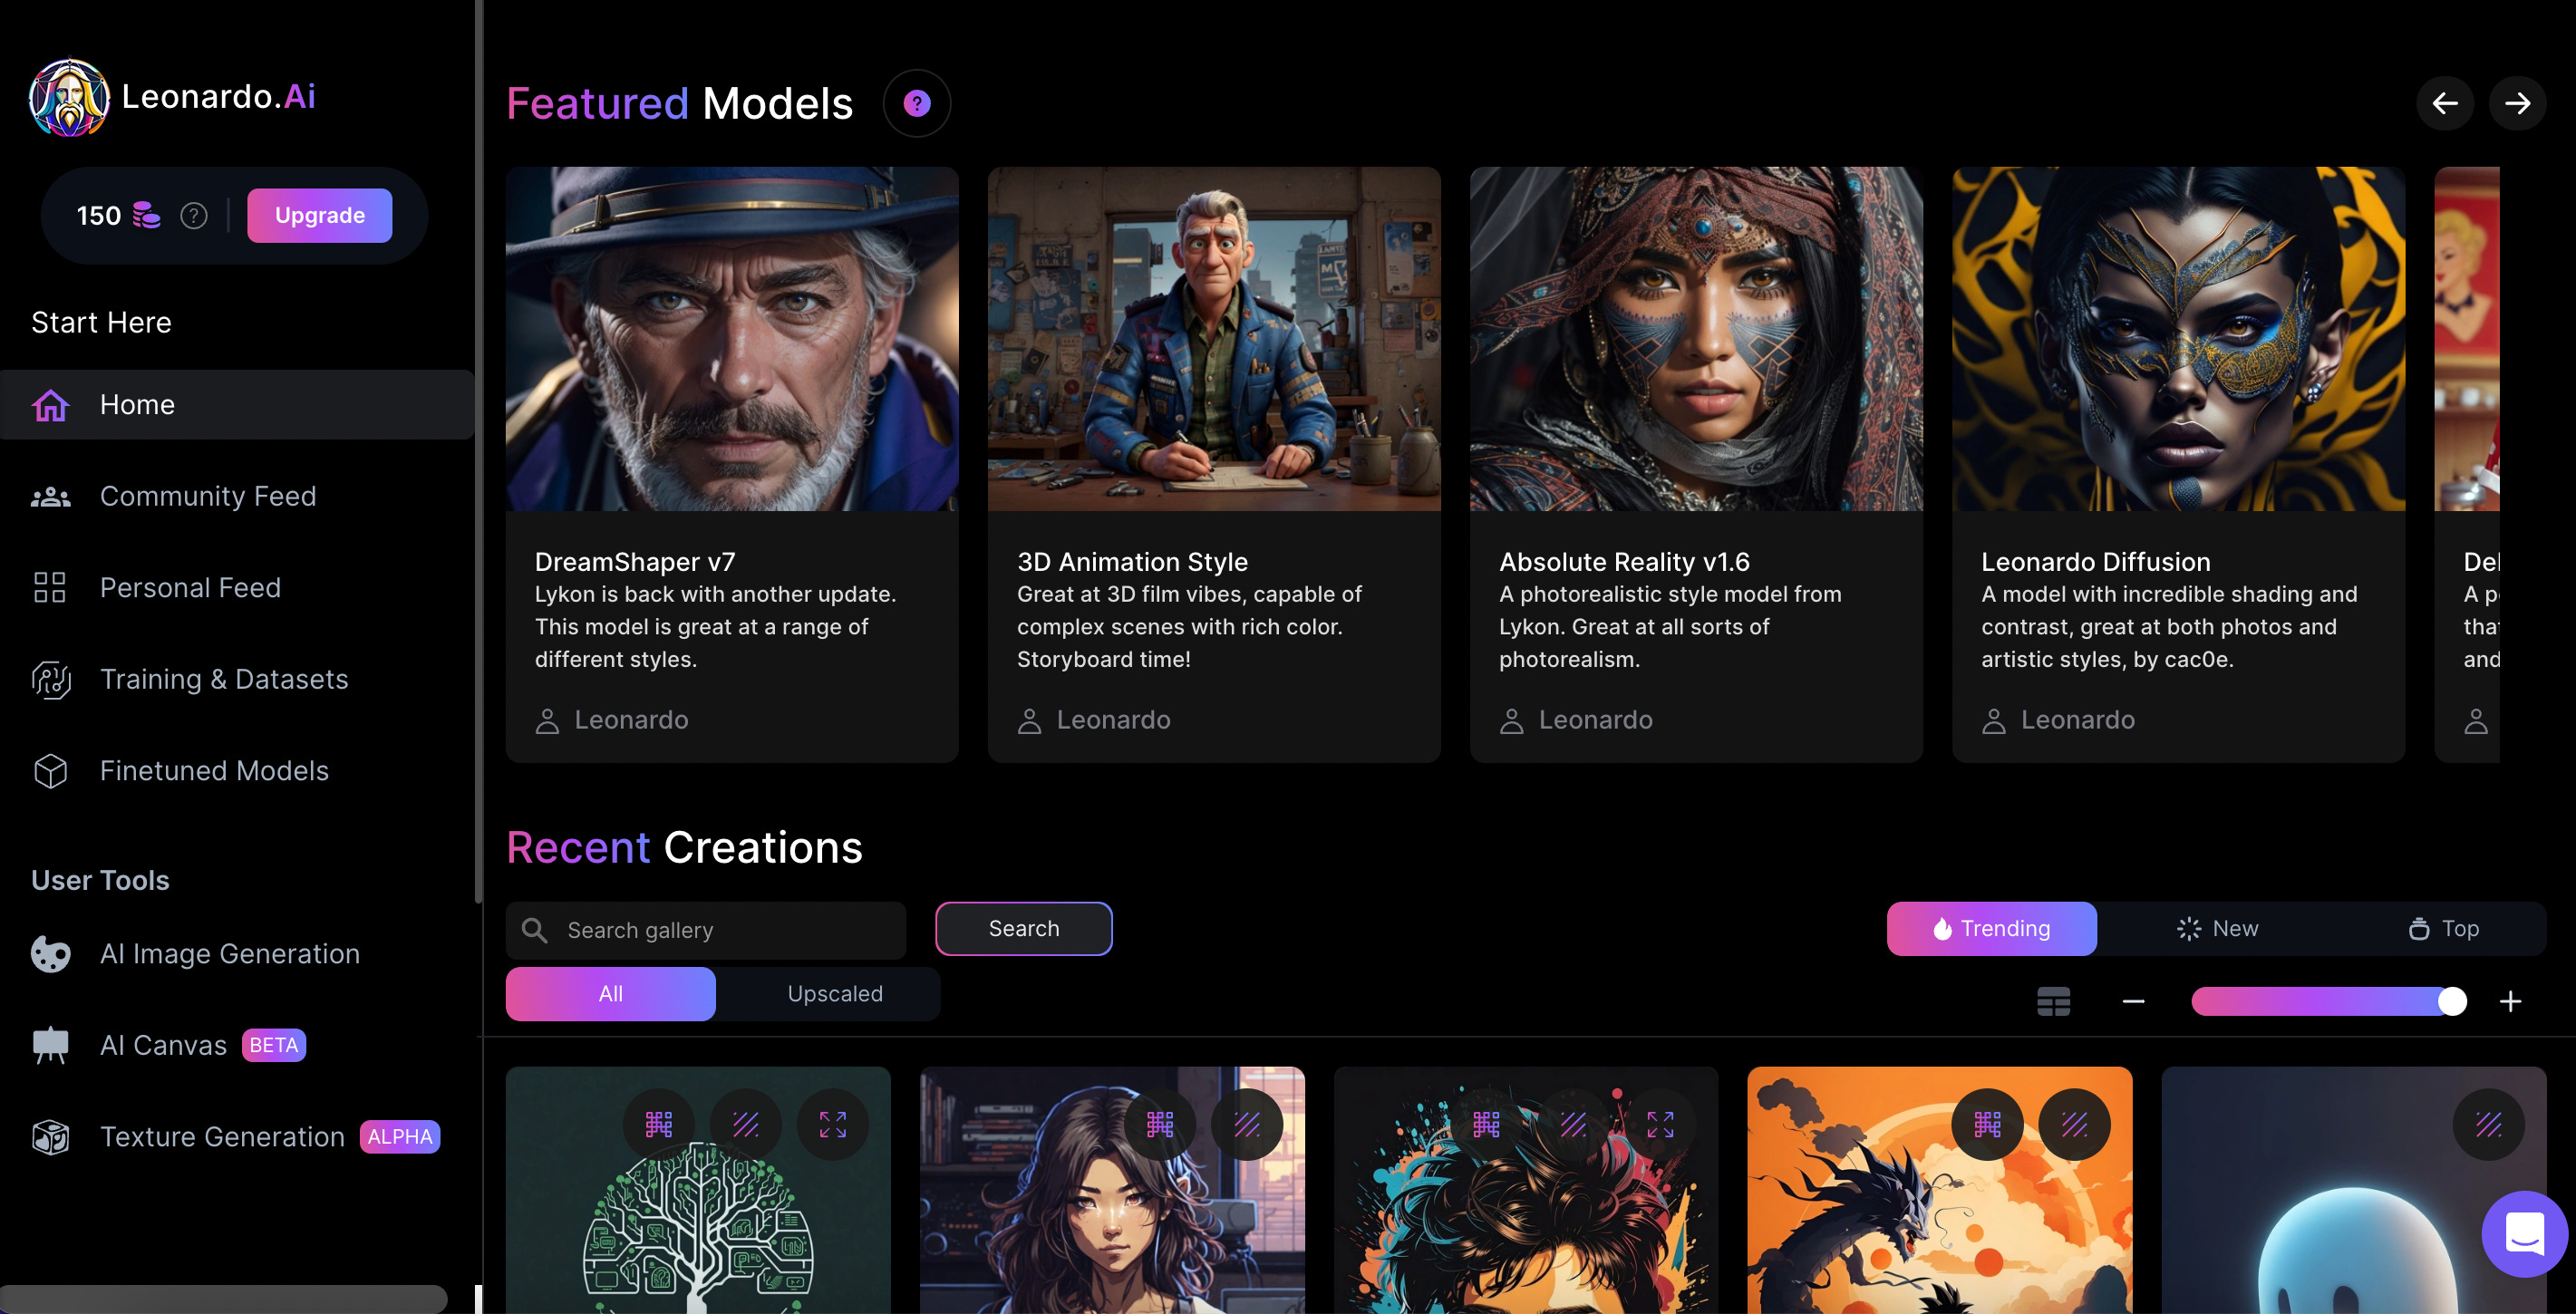Click the Leonardo.Ai wizard logo
Screen dimensions: 2576x1314
[69, 97]
